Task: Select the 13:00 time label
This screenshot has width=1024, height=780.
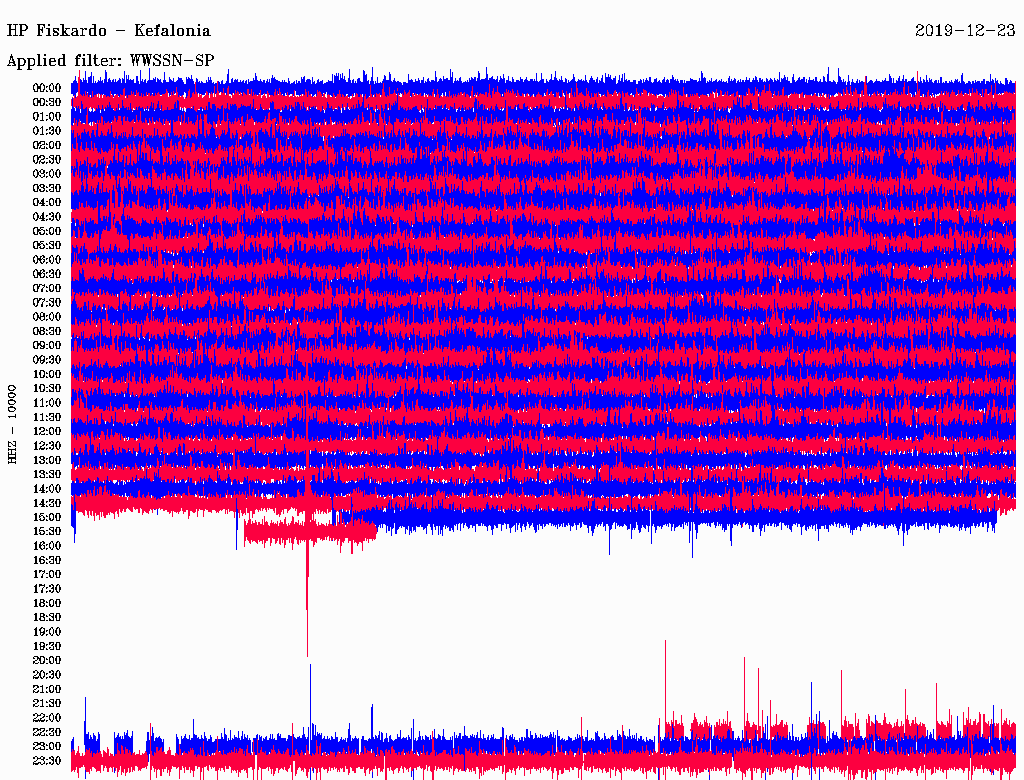Action: (x=47, y=461)
